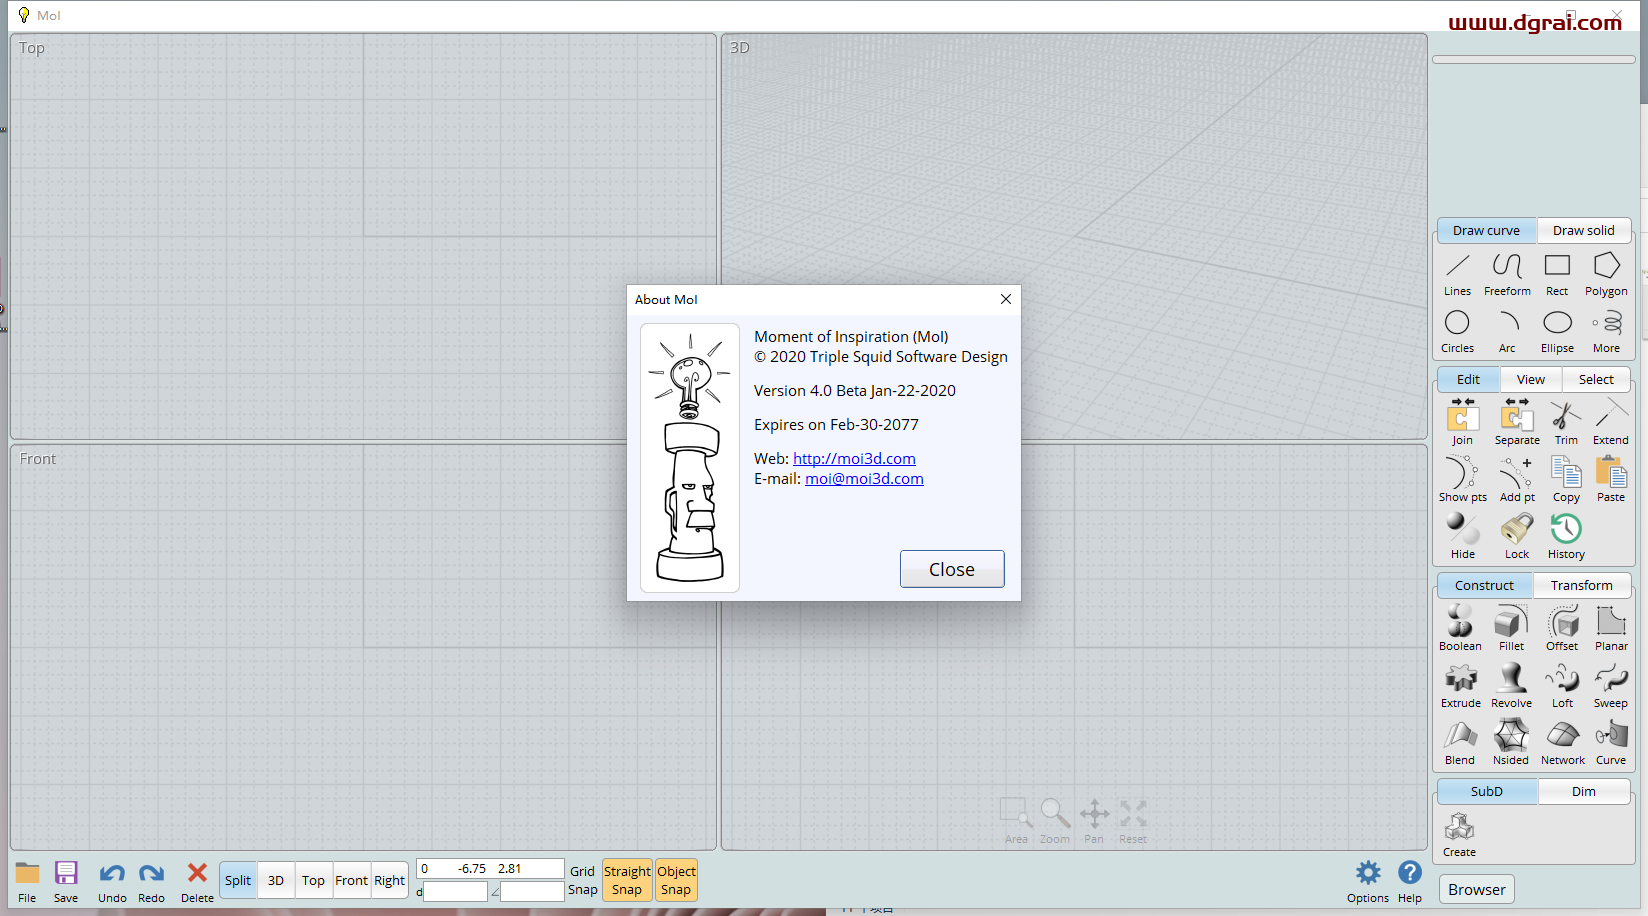Viewport: 1648px width, 916px height.
Task: Switch to the Select tab
Action: click(1596, 379)
